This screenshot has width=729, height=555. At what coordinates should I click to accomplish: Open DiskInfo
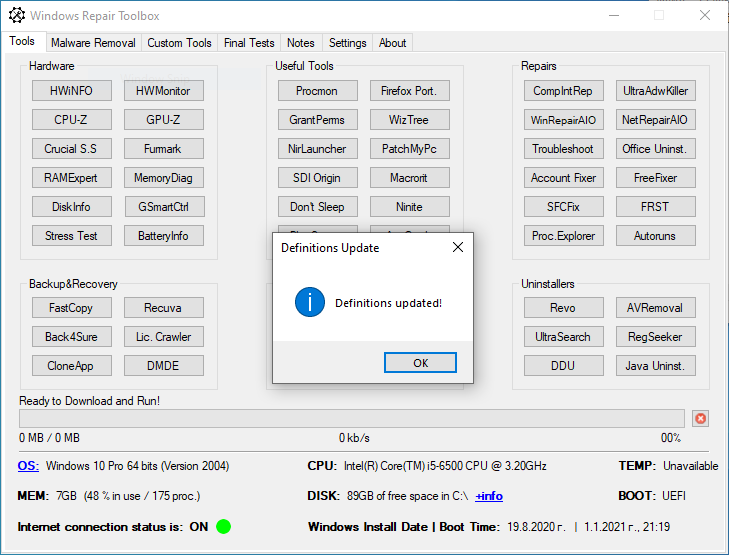tap(72, 206)
